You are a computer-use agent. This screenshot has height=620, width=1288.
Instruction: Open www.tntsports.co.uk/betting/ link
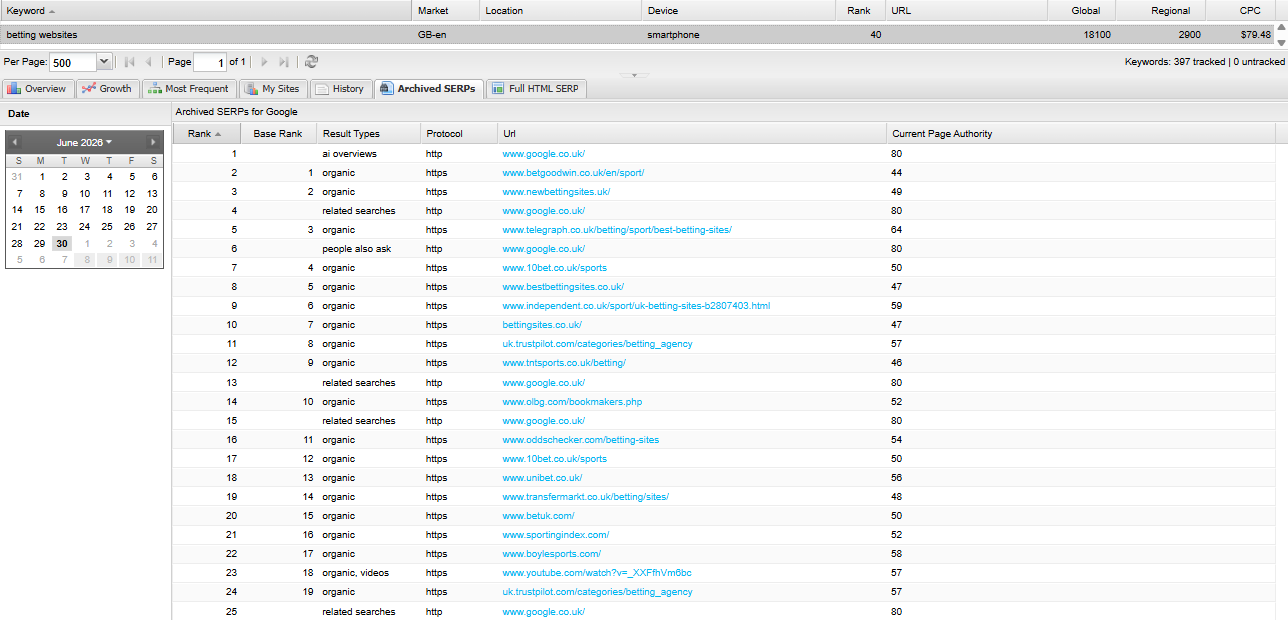564,363
